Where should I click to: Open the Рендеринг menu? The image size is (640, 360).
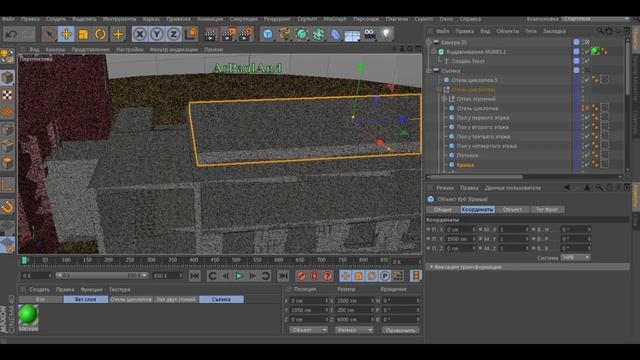click(277, 19)
